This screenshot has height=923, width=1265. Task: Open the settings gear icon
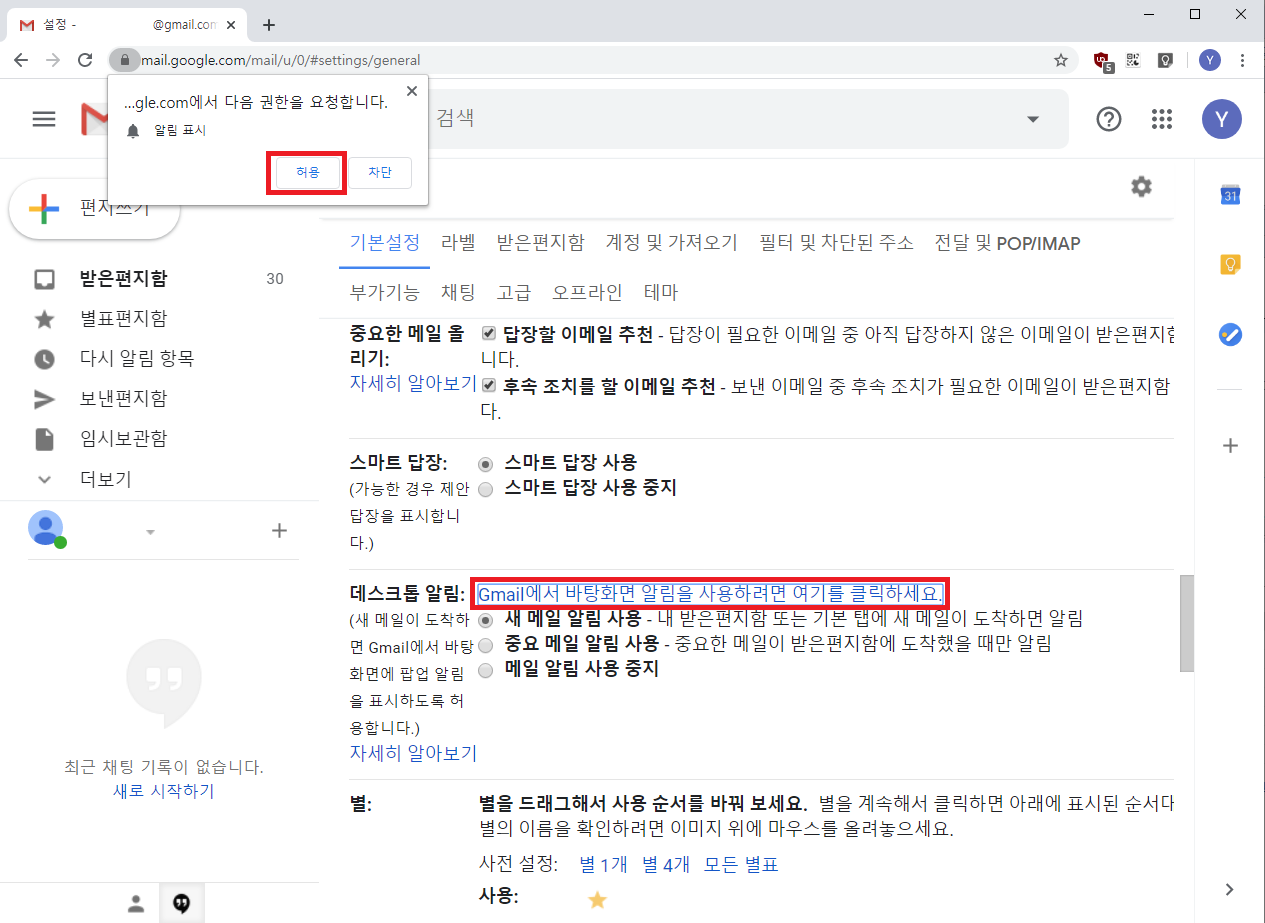pyautogui.click(x=1141, y=186)
